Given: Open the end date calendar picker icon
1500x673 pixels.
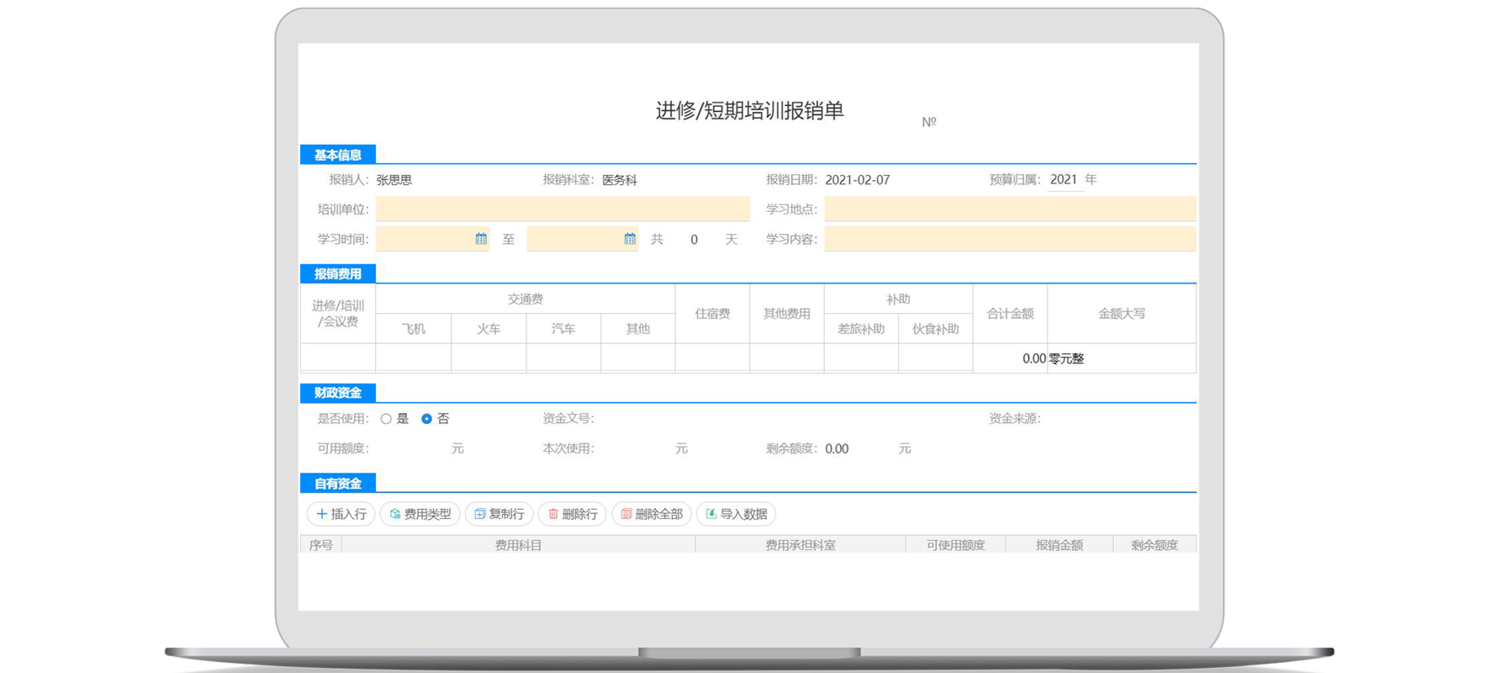Looking at the screenshot, I should tap(630, 239).
